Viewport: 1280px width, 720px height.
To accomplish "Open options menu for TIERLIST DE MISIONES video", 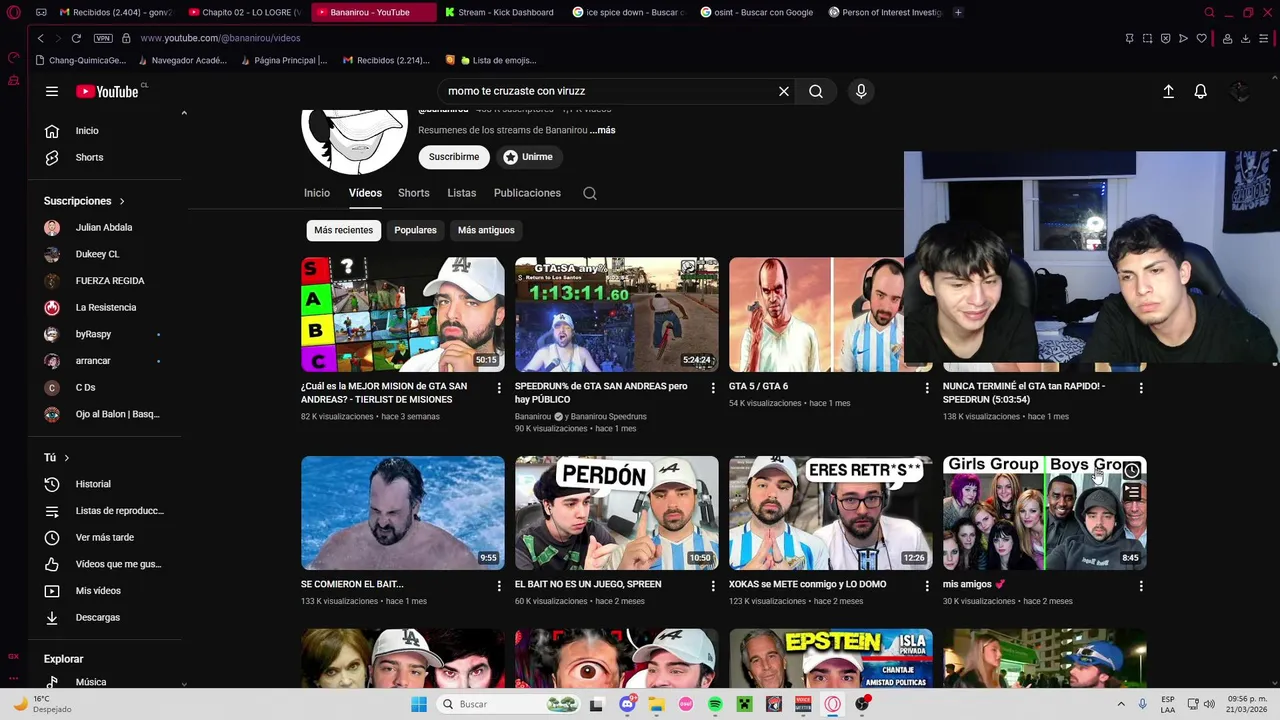I will coord(499,388).
